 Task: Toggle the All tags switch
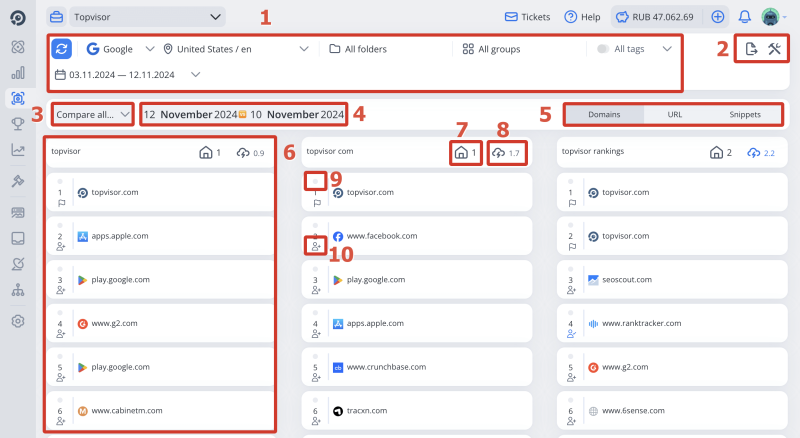click(x=603, y=49)
